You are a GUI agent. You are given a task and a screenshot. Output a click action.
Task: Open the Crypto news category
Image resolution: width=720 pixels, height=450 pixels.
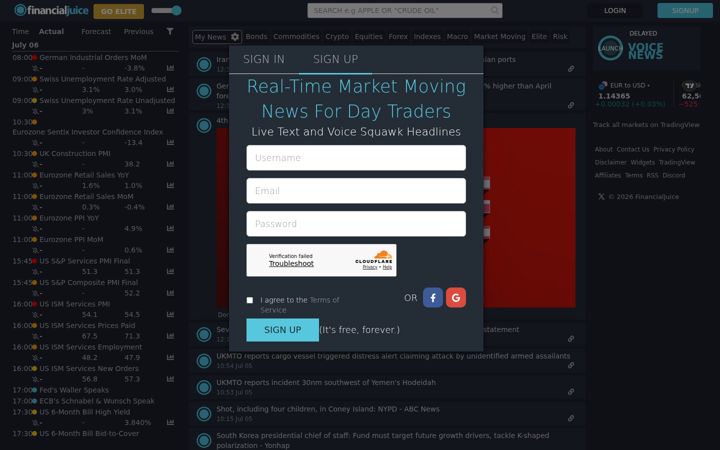[x=337, y=37]
